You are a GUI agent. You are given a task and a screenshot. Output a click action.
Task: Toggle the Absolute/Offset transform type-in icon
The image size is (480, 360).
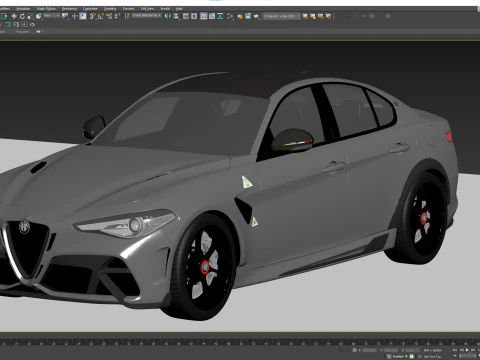[355, 350]
